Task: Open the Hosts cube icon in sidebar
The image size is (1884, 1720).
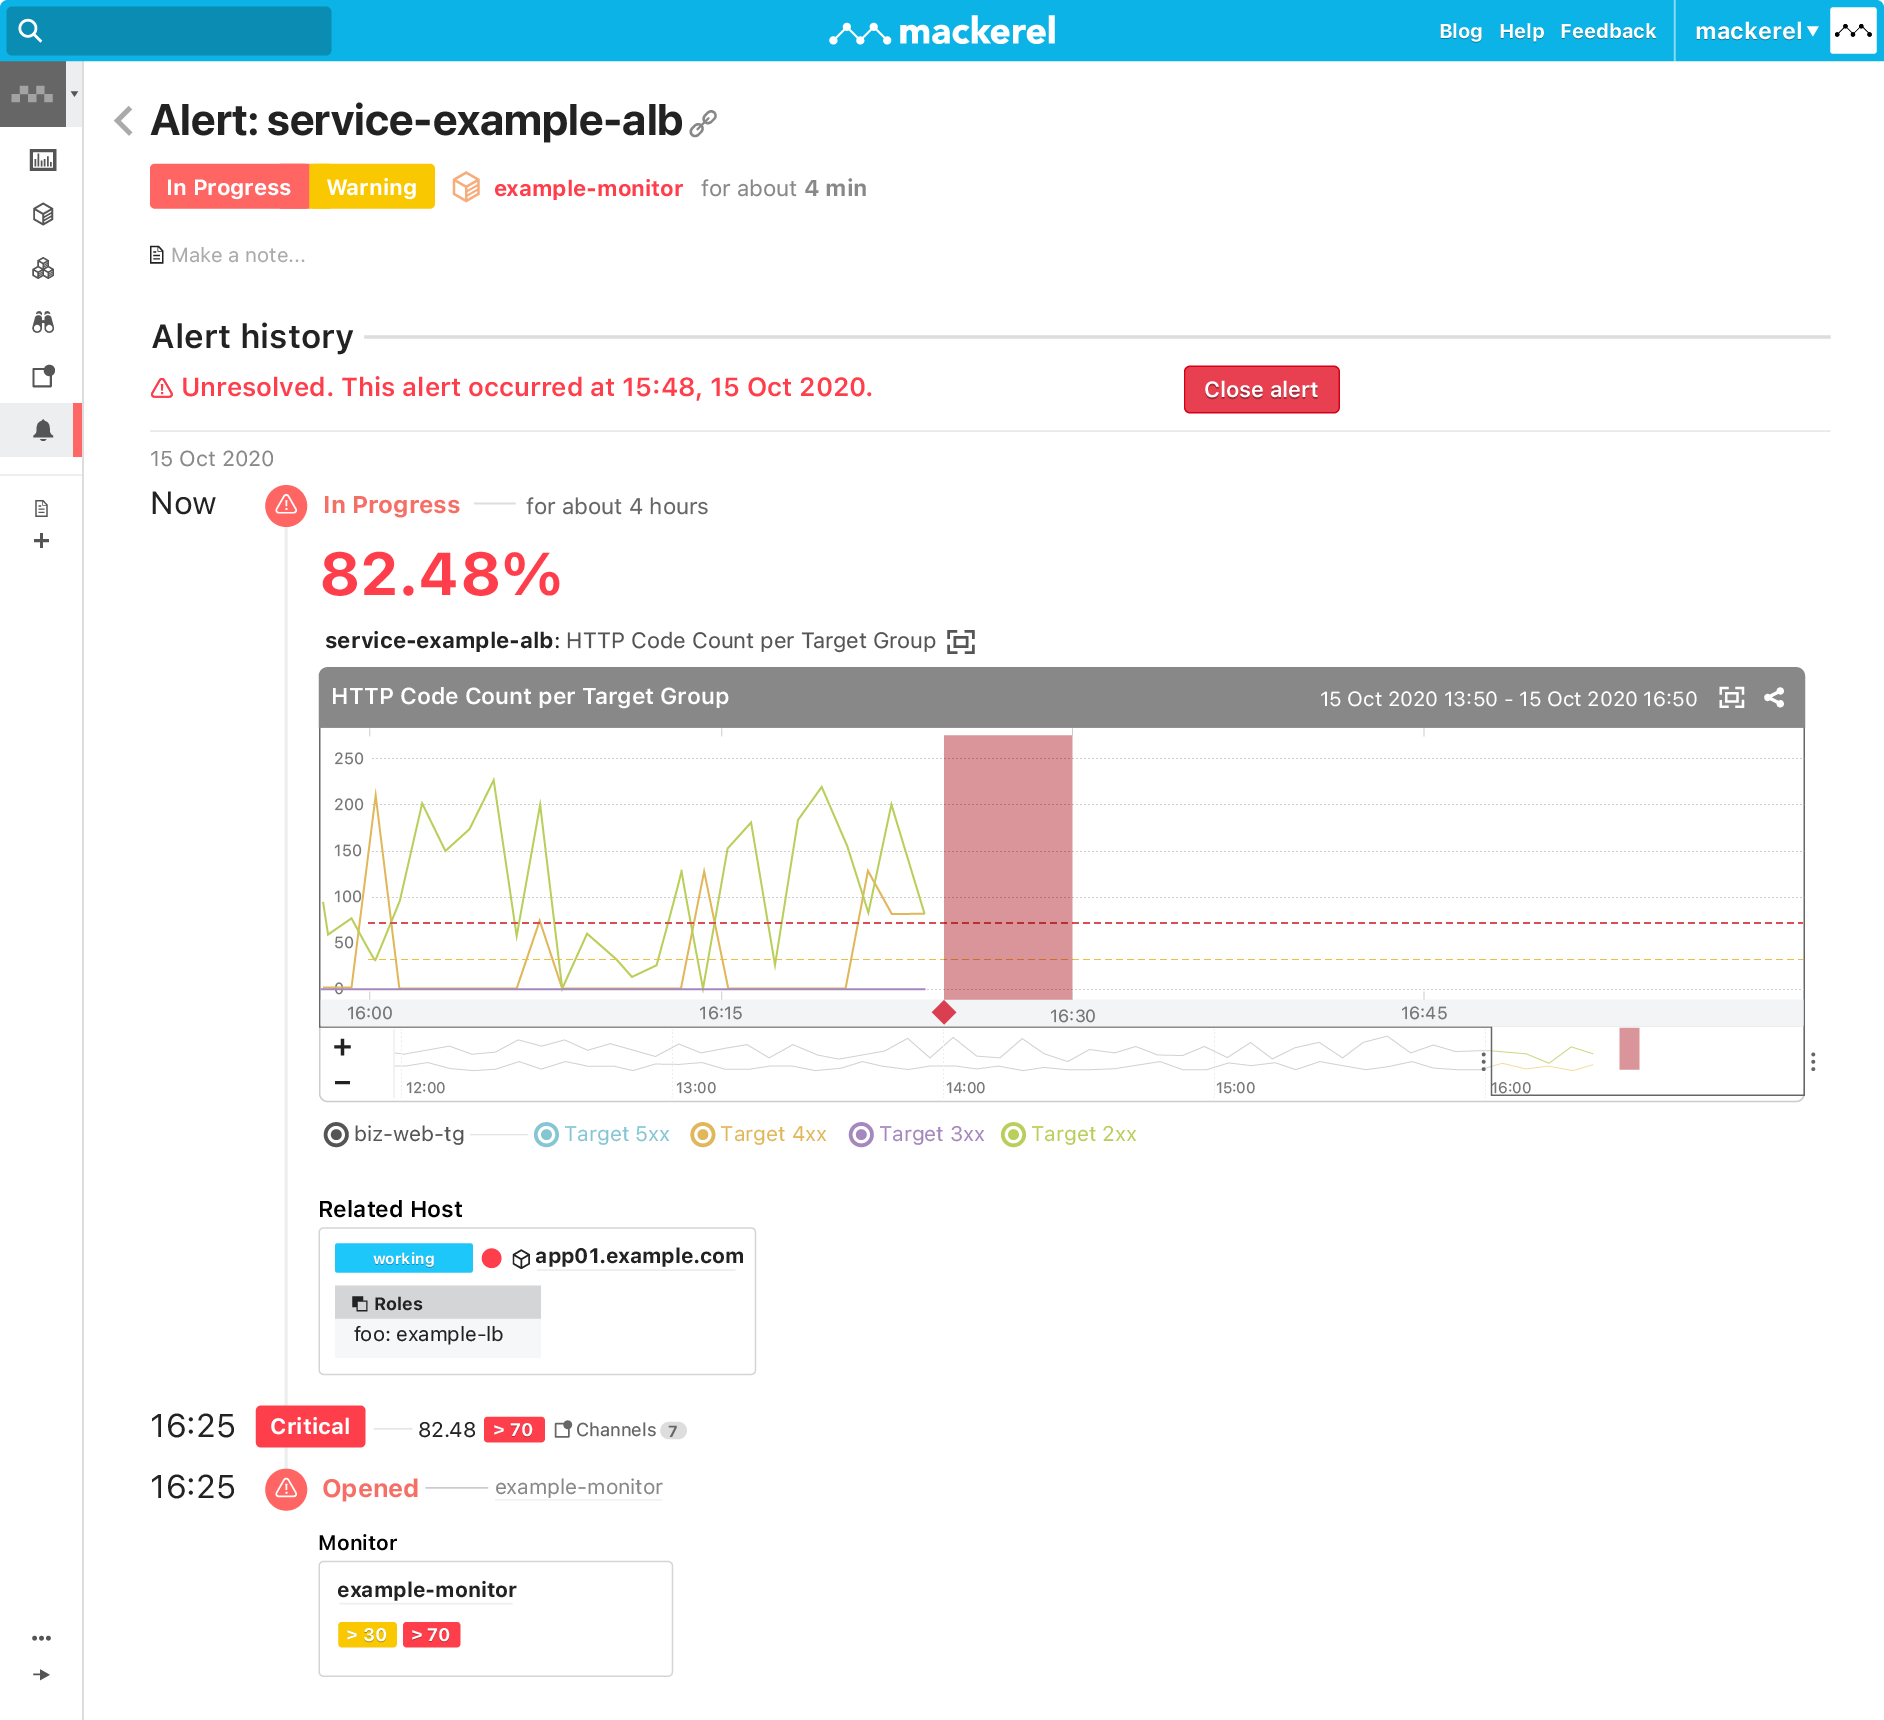Action: 43,214
